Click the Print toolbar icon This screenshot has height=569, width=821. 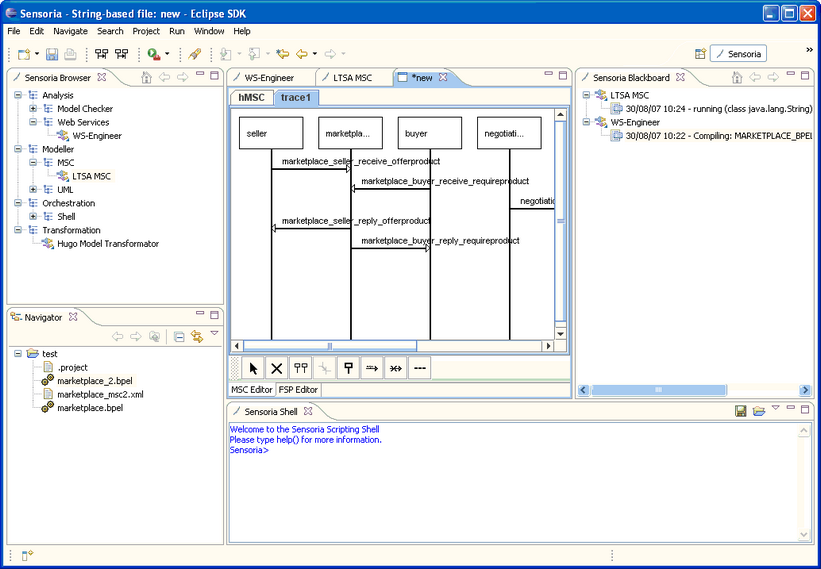(x=70, y=54)
